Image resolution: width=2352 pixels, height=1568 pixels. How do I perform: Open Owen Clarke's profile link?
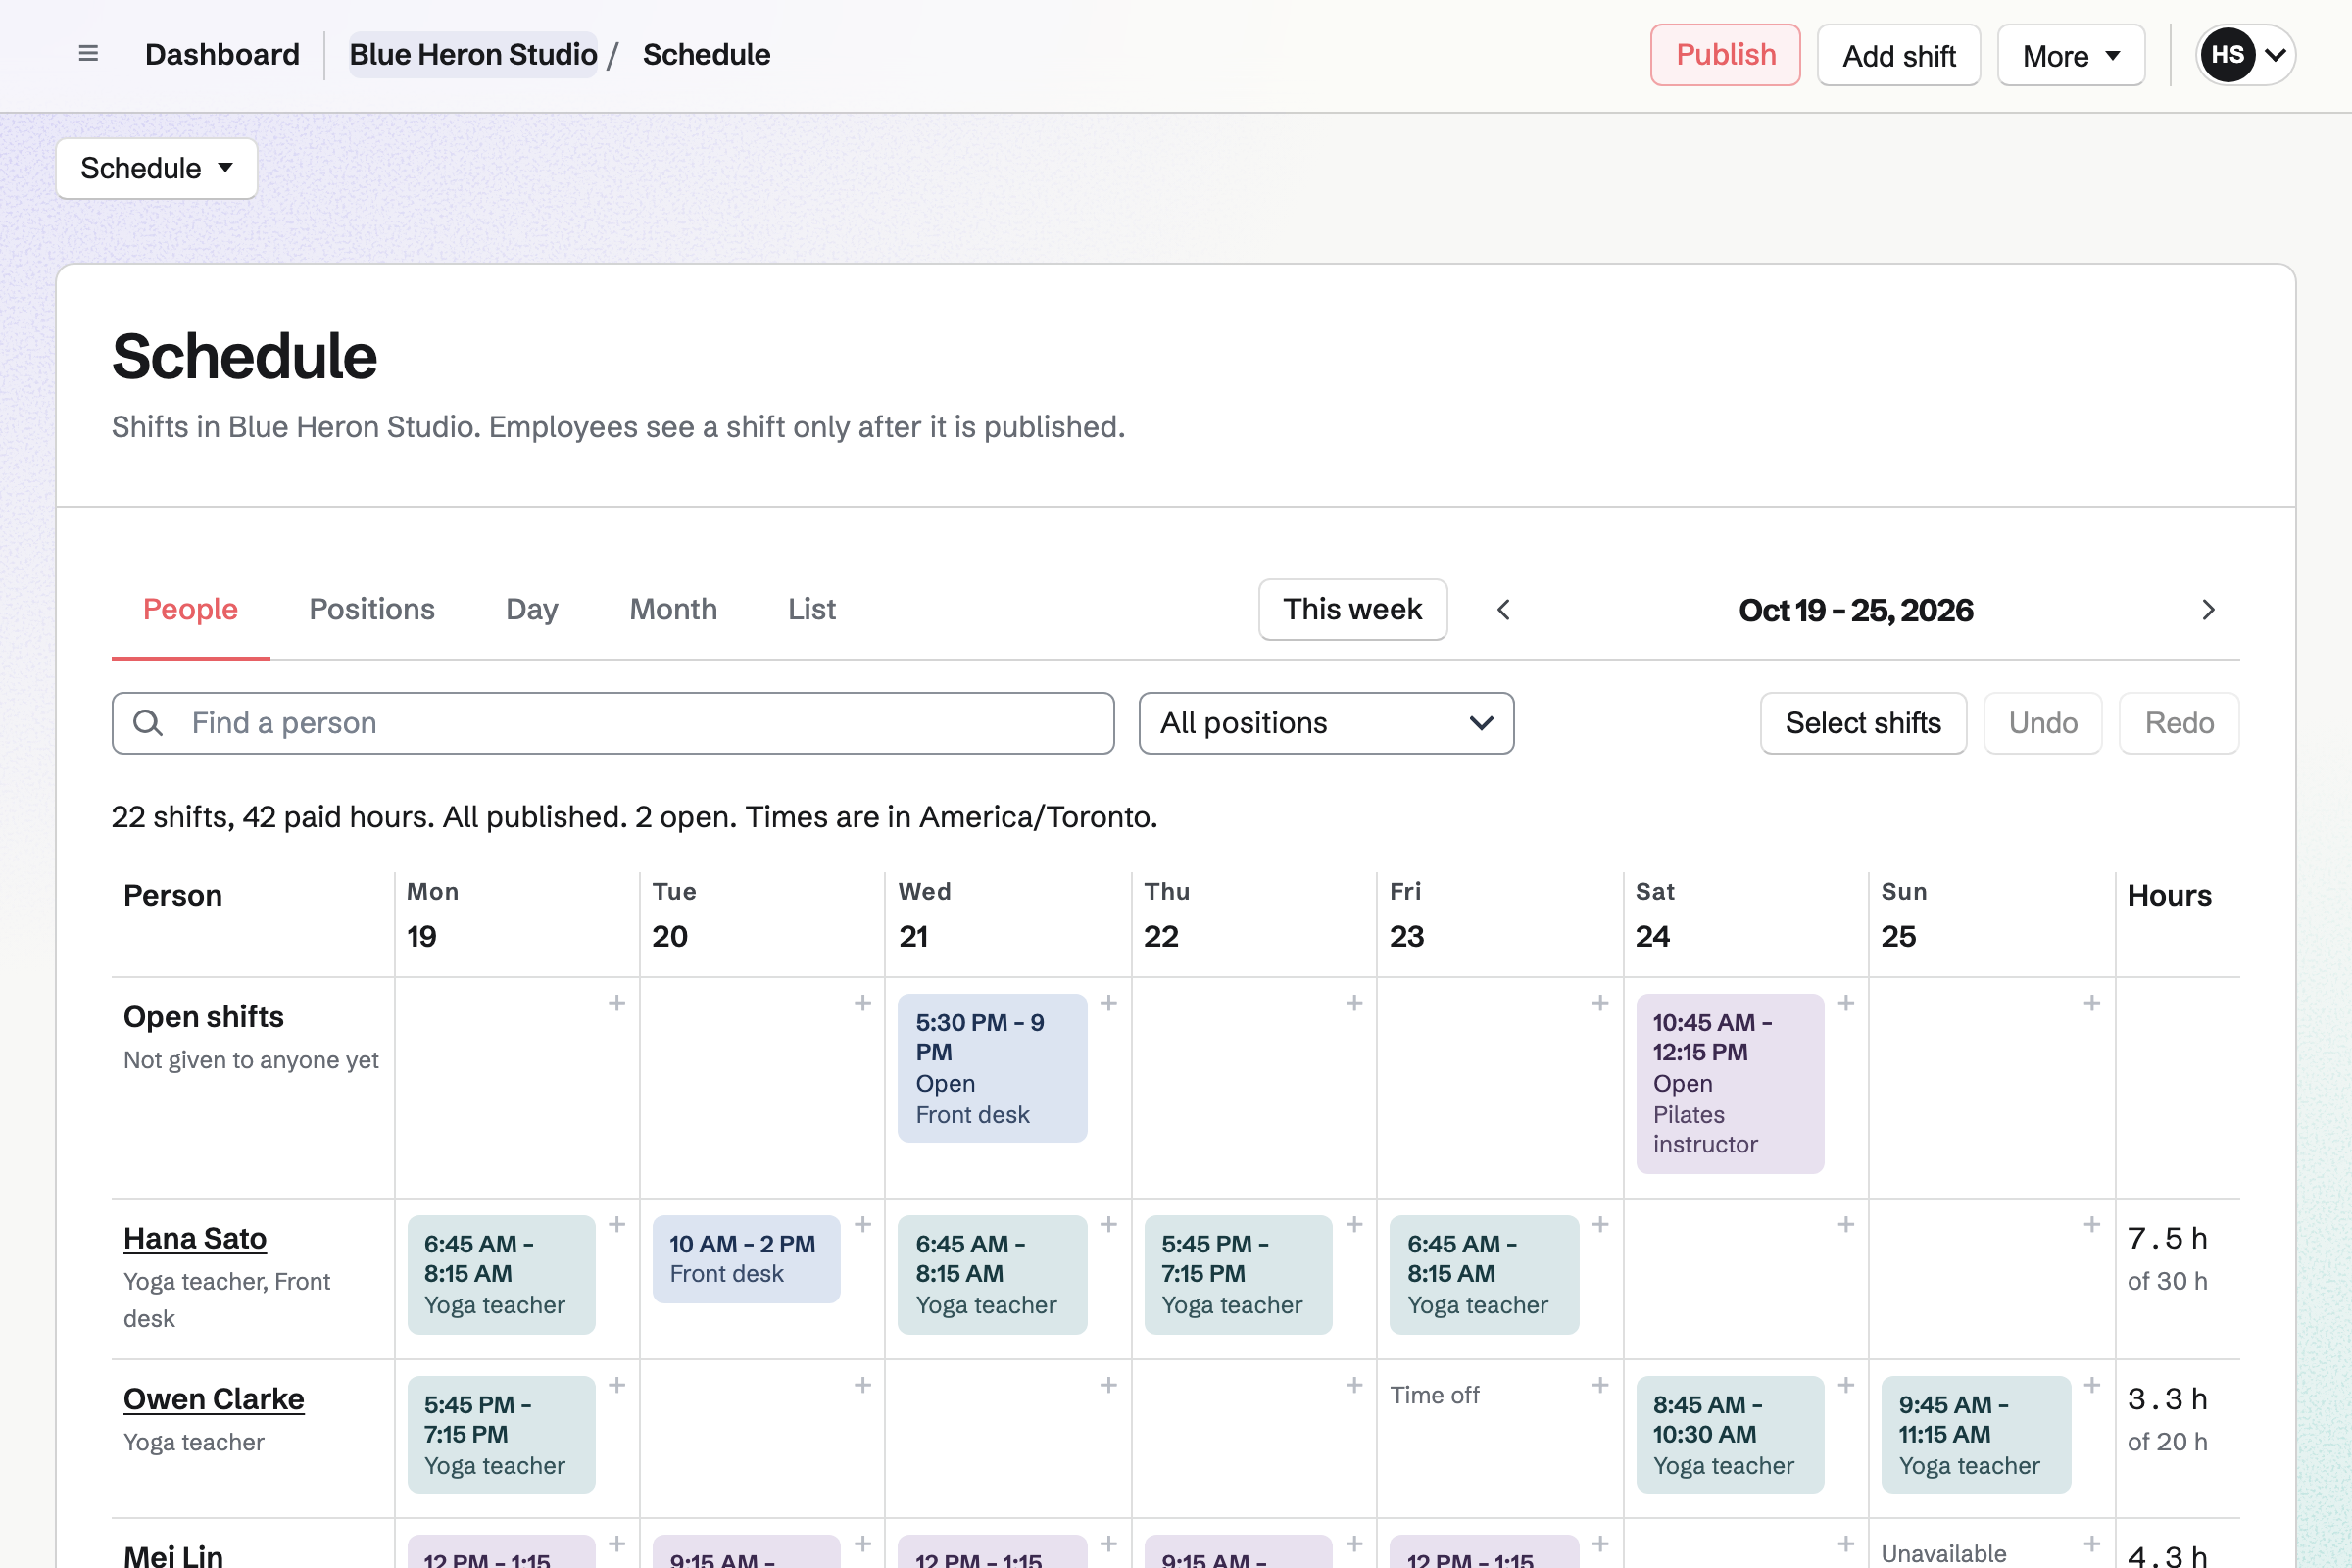click(x=213, y=1400)
